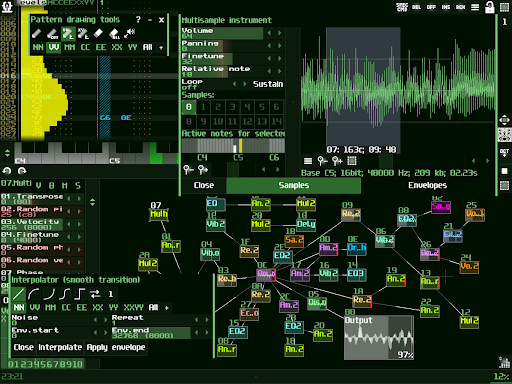This screenshot has width=512, height=384.
Task: Click the help question mark in Pattern tools
Action: point(138,20)
